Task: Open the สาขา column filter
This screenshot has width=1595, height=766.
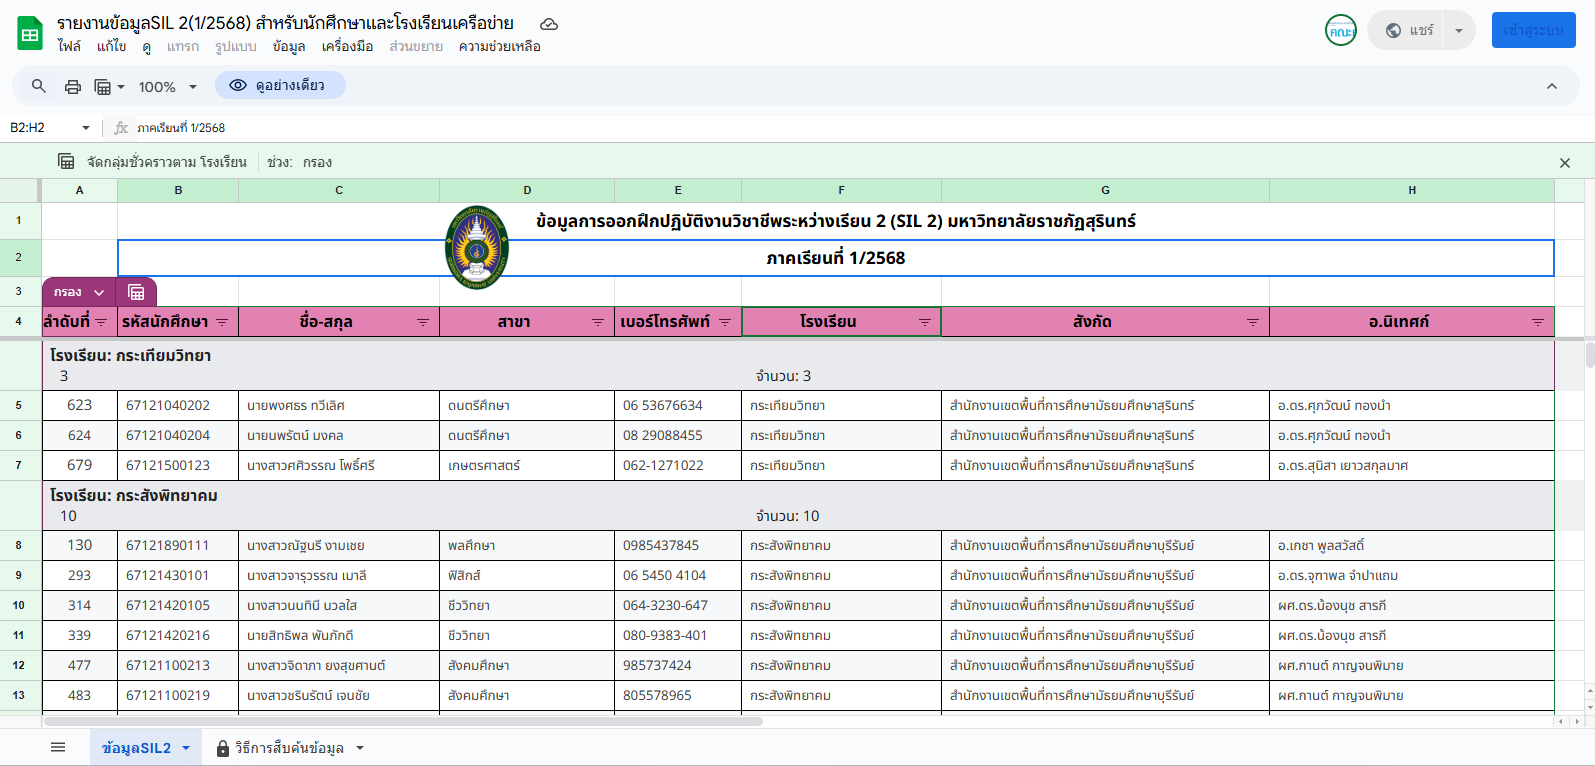Action: [x=598, y=322]
